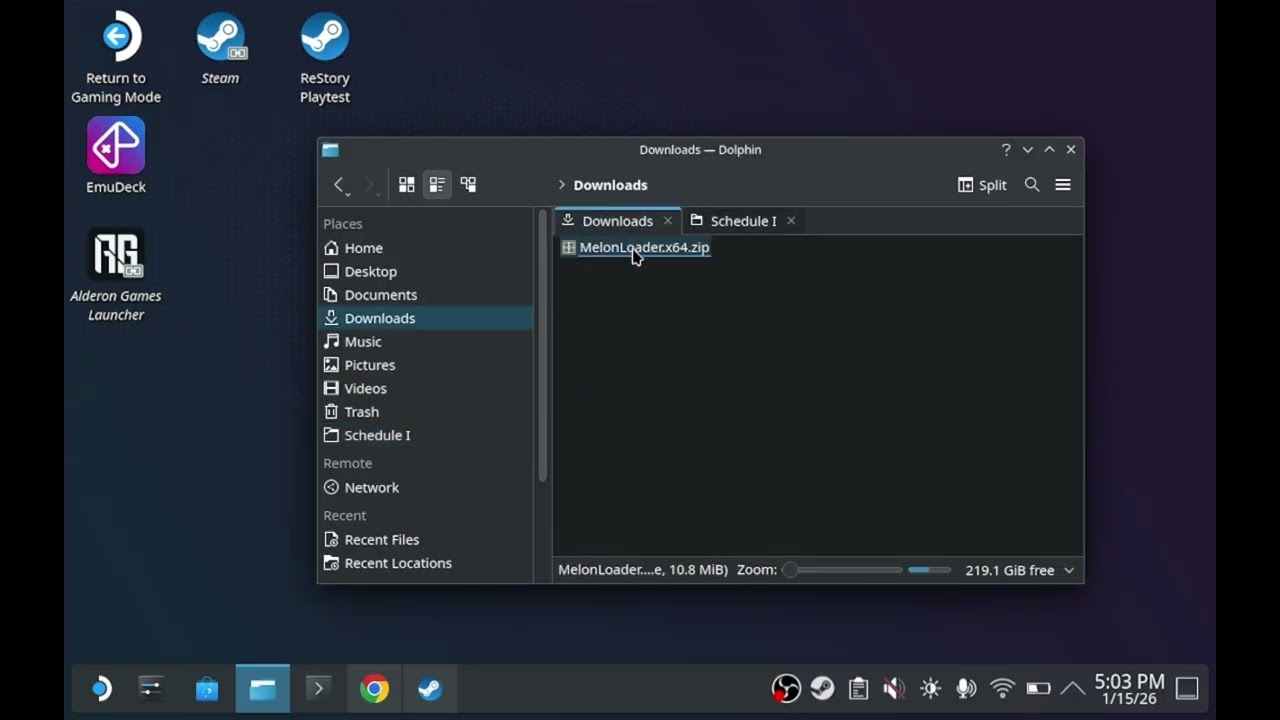Close the Schedule I tab
Viewport: 1280px width, 720px height.
[791, 221]
